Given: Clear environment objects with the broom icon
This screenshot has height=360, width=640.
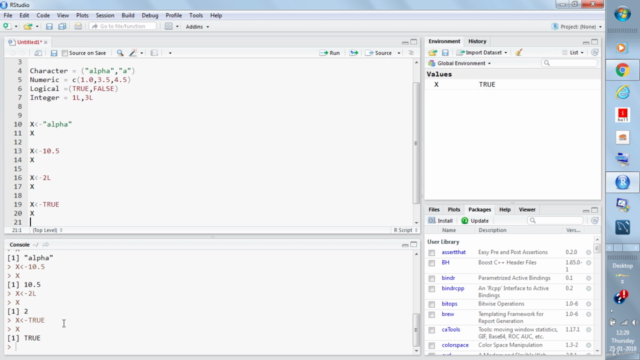Looking at the screenshot, I should pyautogui.click(x=519, y=53).
